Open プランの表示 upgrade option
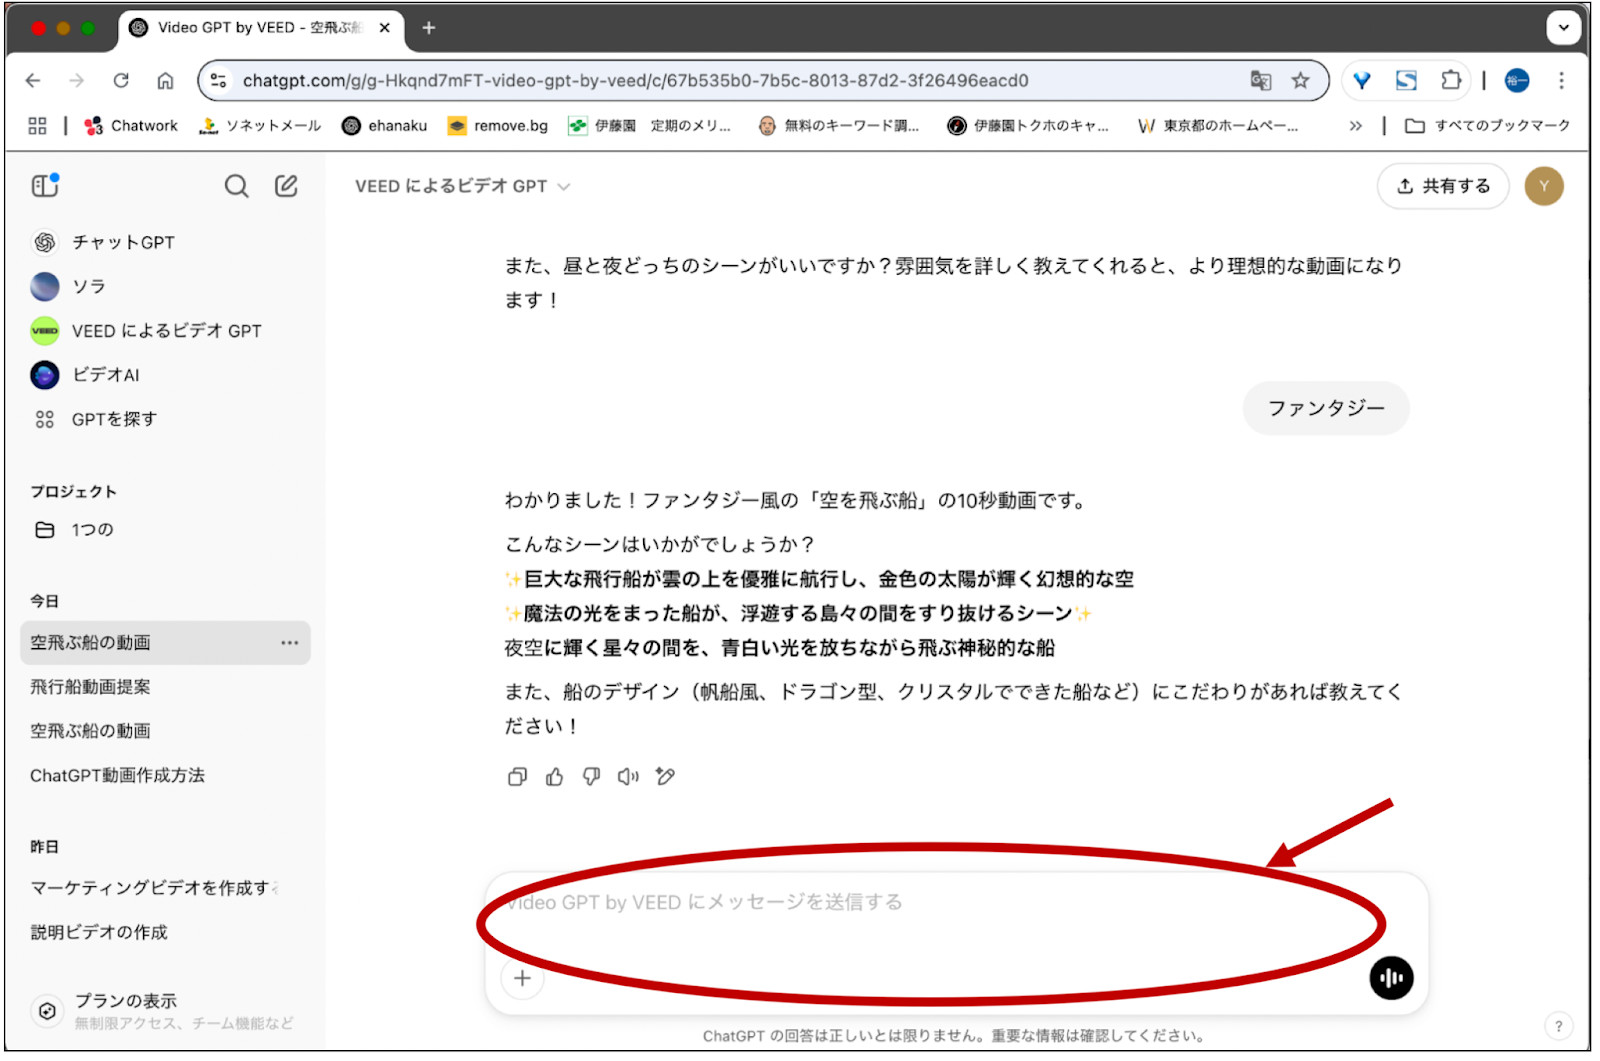1600x1061 pixels. coord(165,1011)
